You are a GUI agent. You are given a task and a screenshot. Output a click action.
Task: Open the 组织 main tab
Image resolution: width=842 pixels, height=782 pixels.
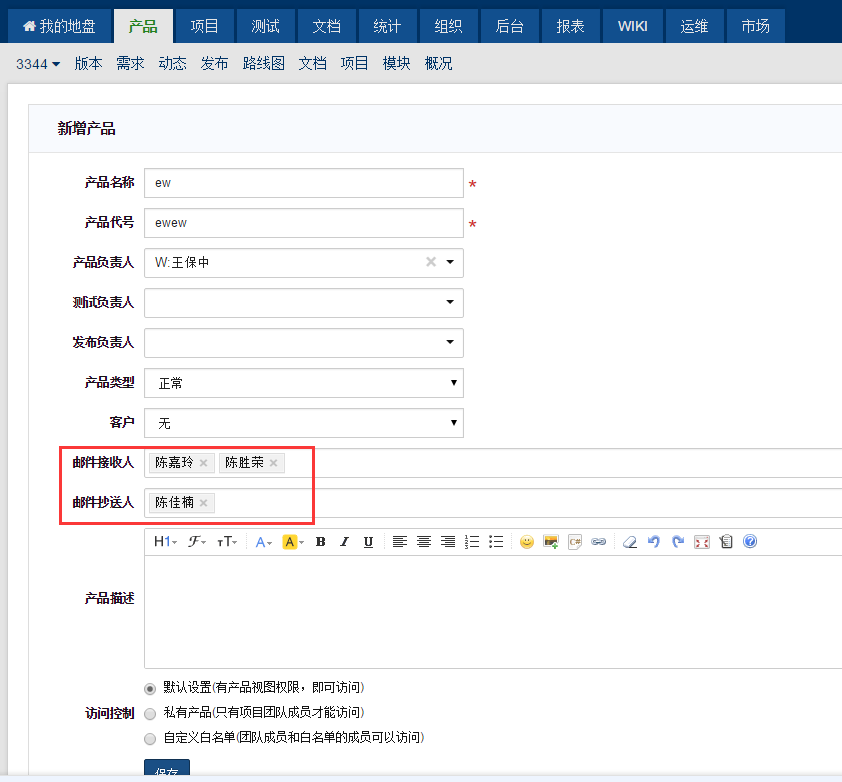point(448,26)
